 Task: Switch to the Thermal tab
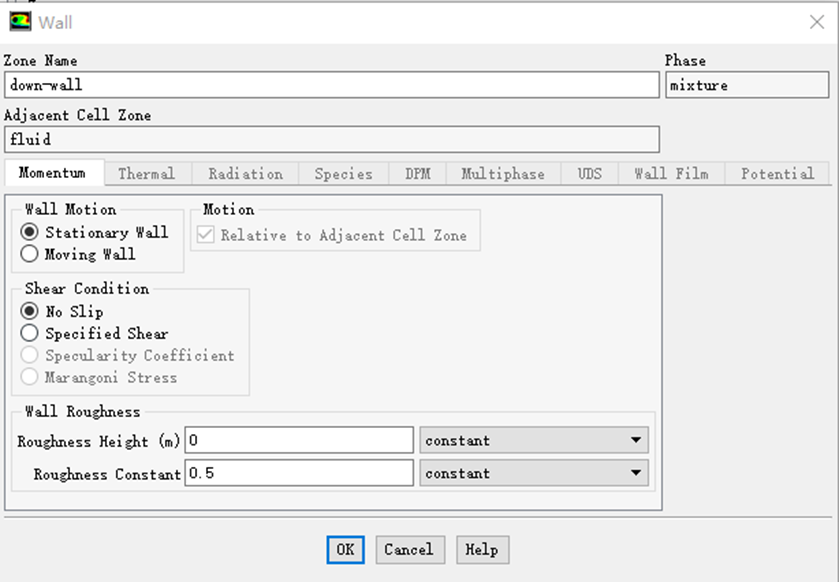[146, 174]
